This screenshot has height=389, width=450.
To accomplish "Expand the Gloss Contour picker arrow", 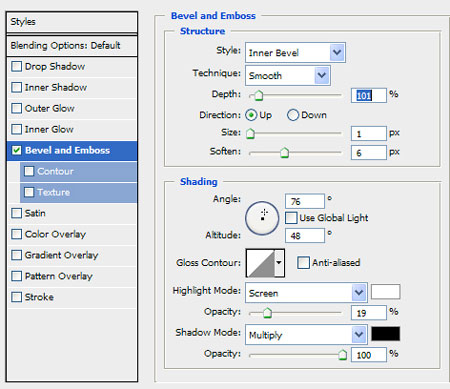I will tap(279, 263).
